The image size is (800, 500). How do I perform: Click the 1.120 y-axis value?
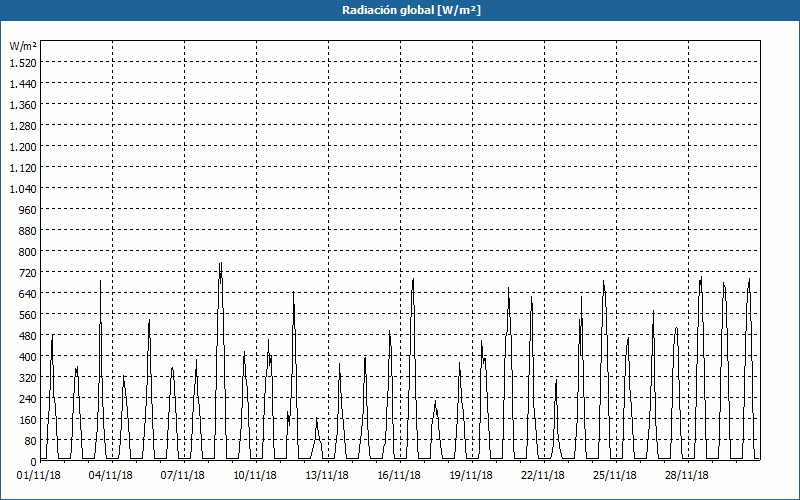(23, 167)
